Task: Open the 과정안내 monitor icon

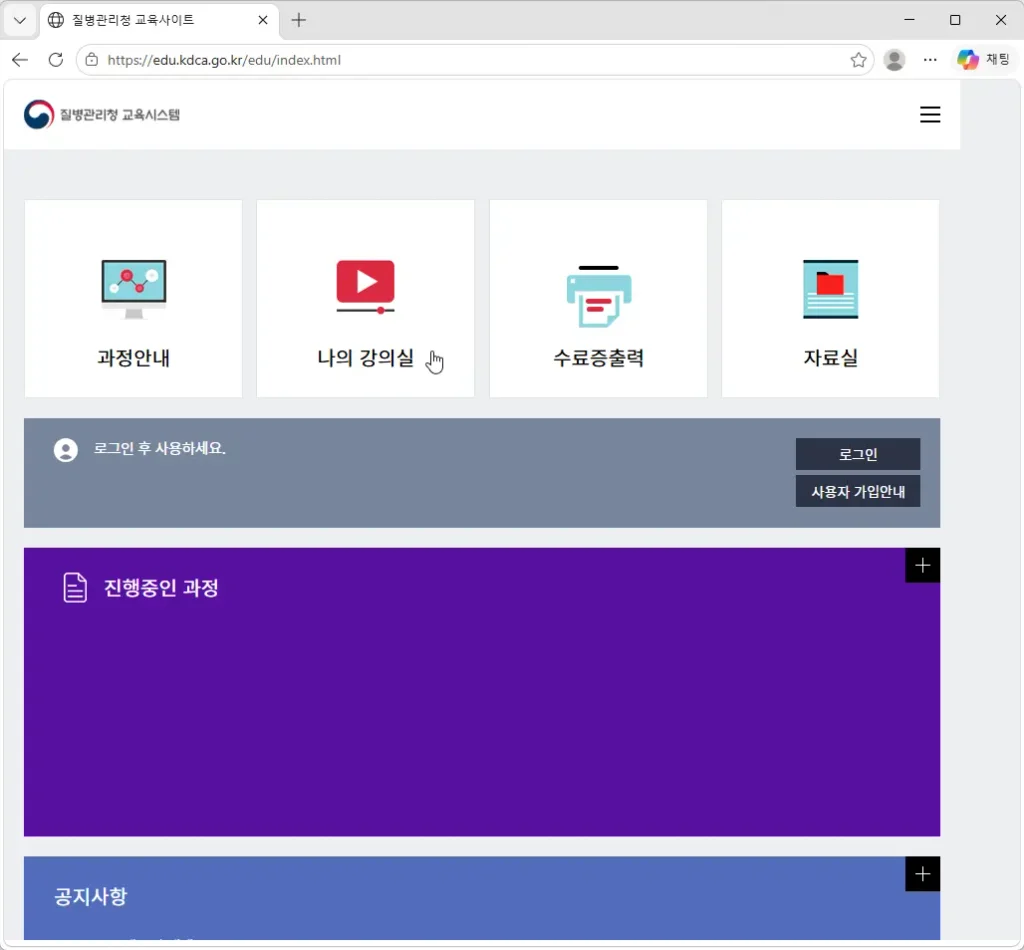Action: coord(134,289)
